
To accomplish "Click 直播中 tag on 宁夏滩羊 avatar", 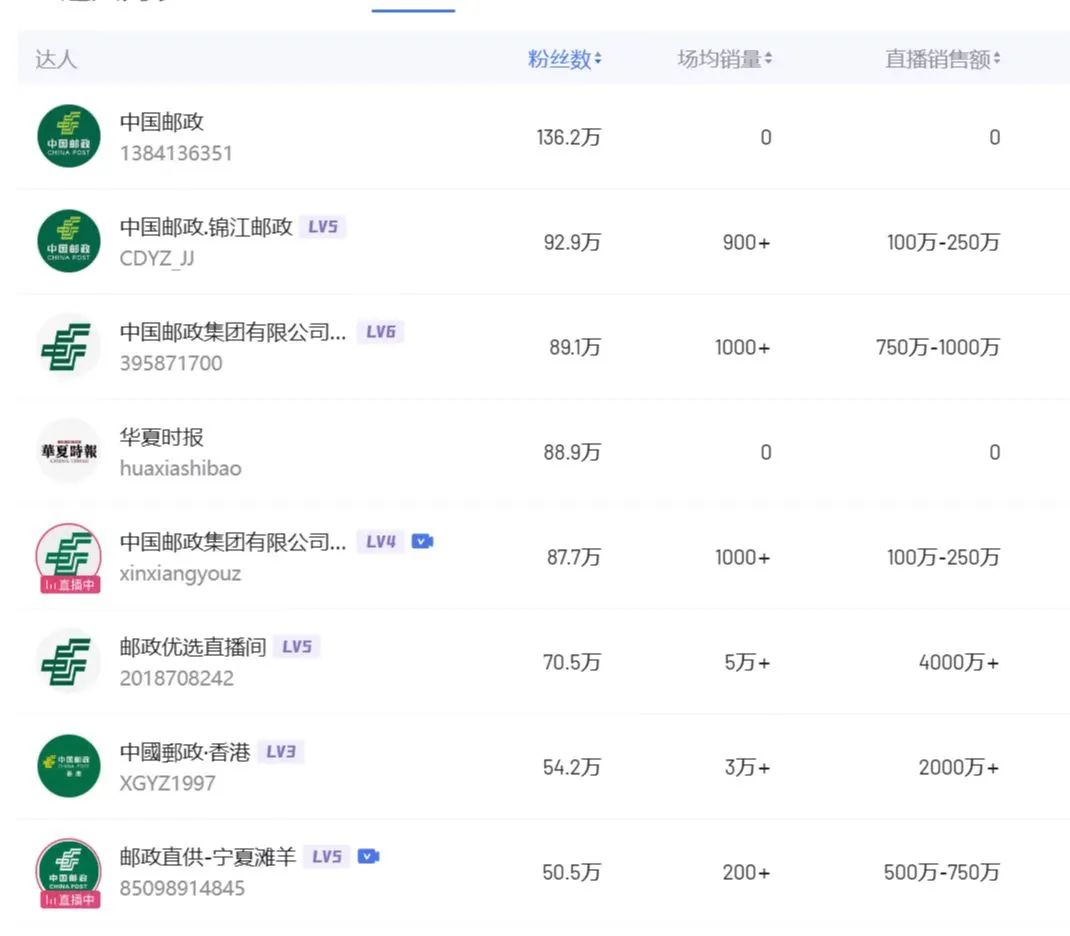I will [x=70, y=900].
